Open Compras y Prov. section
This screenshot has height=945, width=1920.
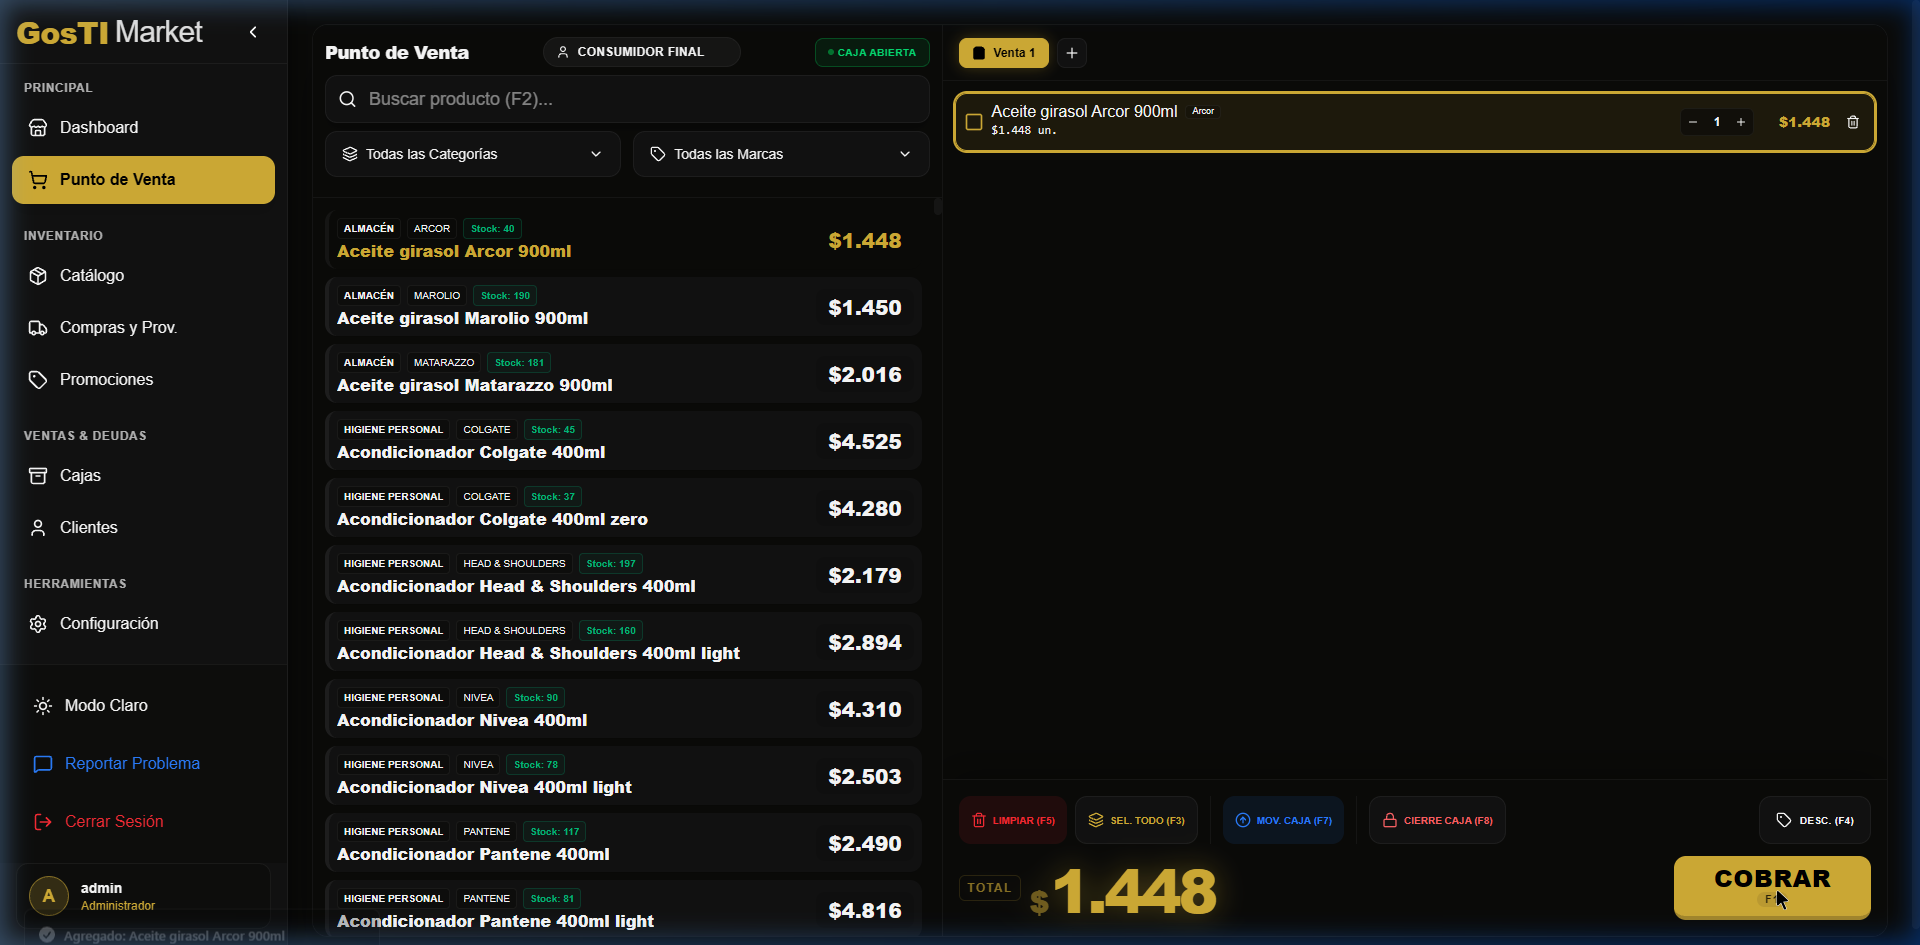coord(143,328)
